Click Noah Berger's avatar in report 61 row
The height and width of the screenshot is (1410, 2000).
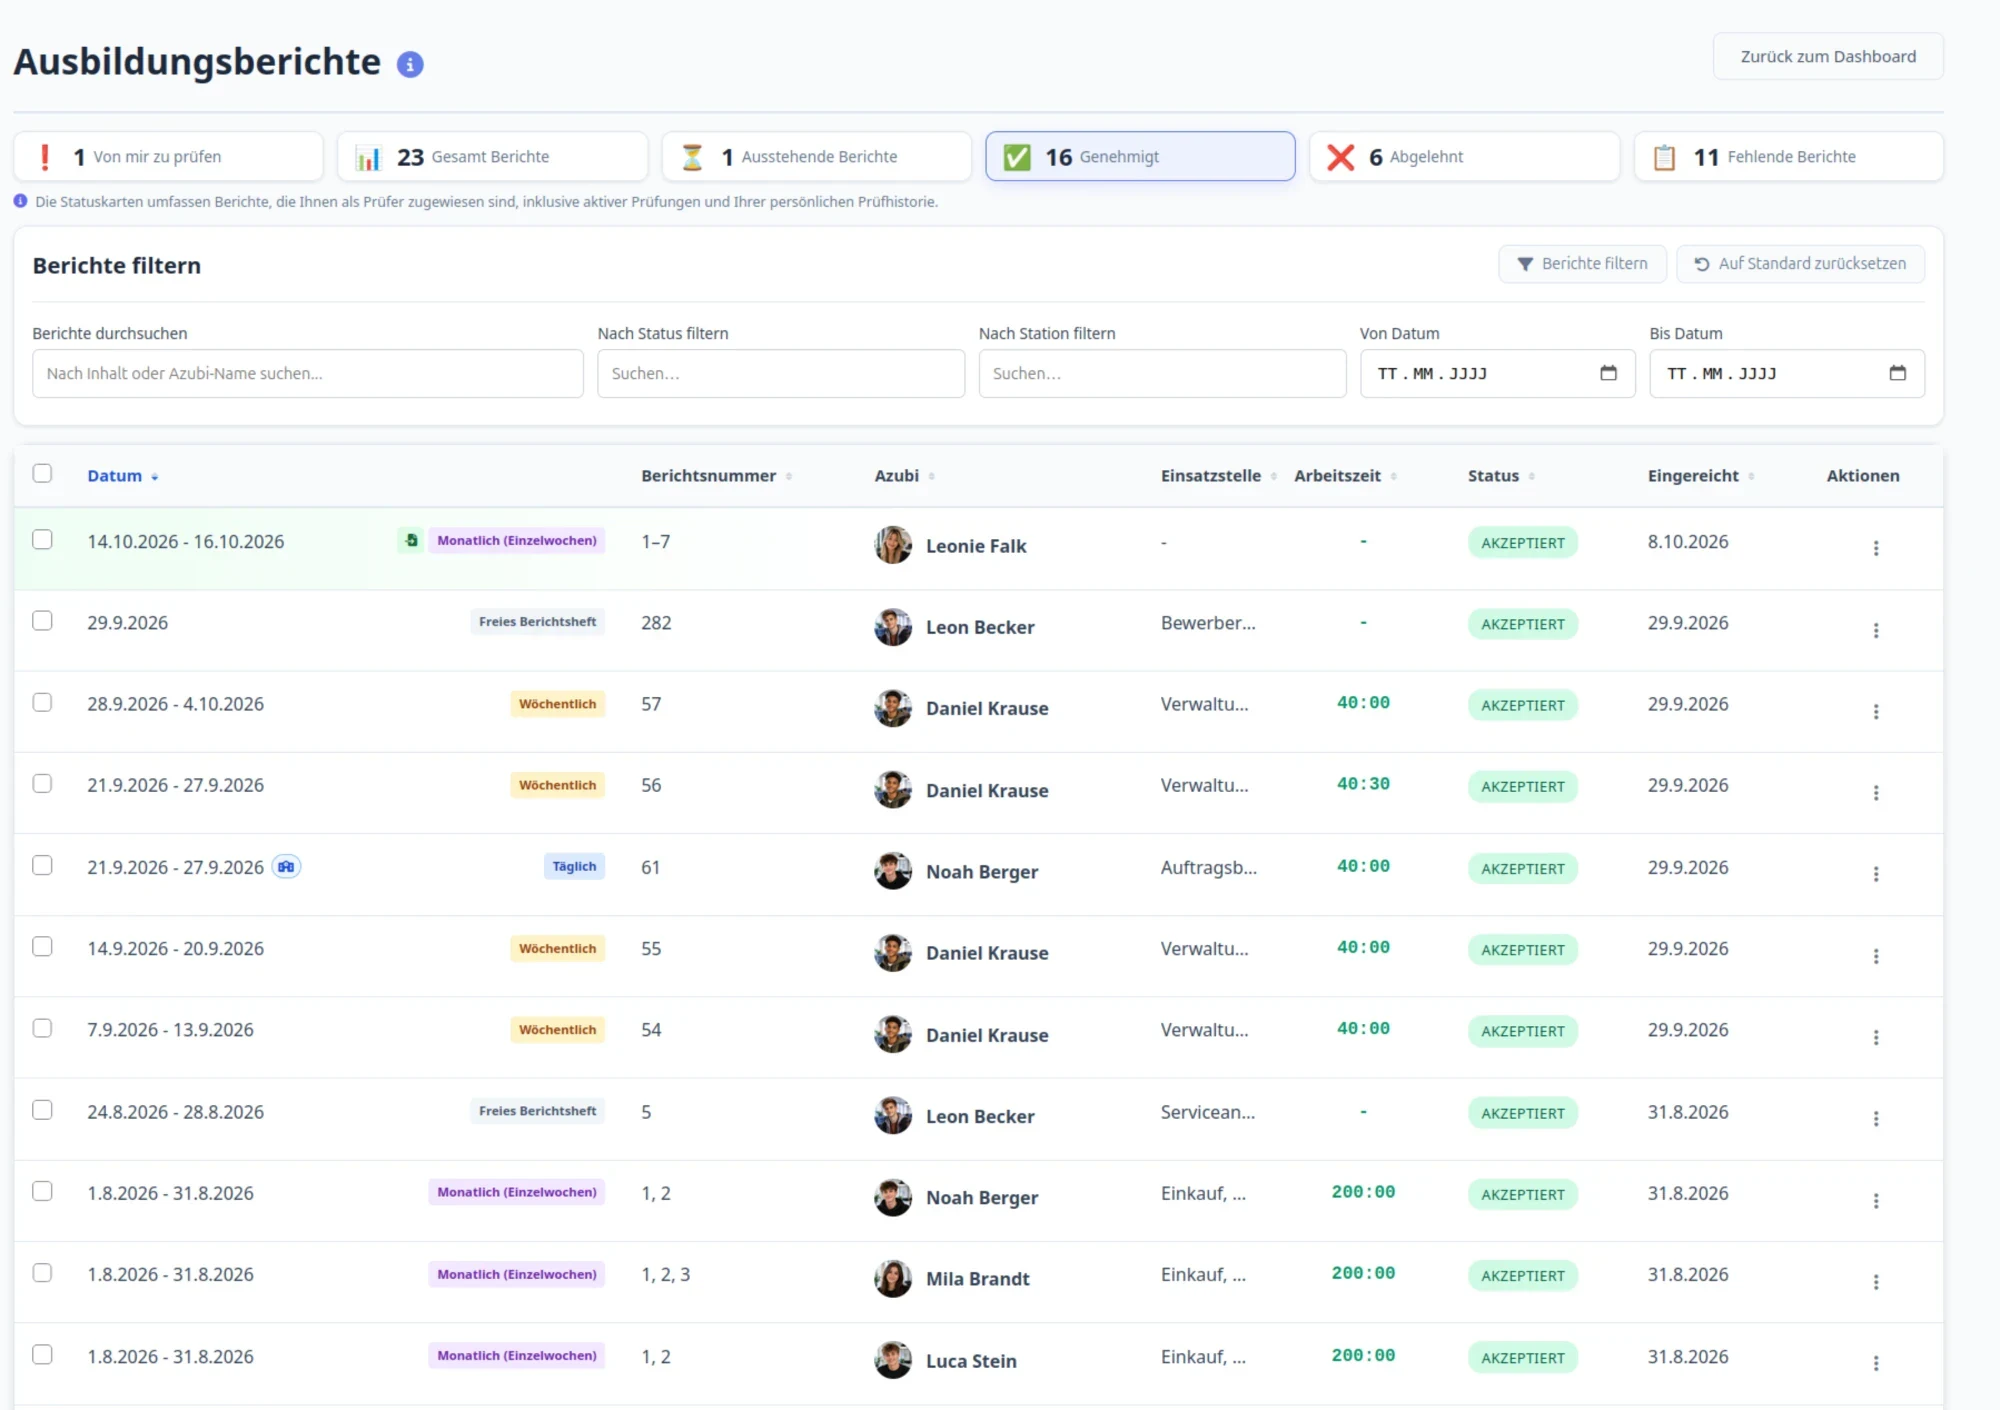coord(893,871)
